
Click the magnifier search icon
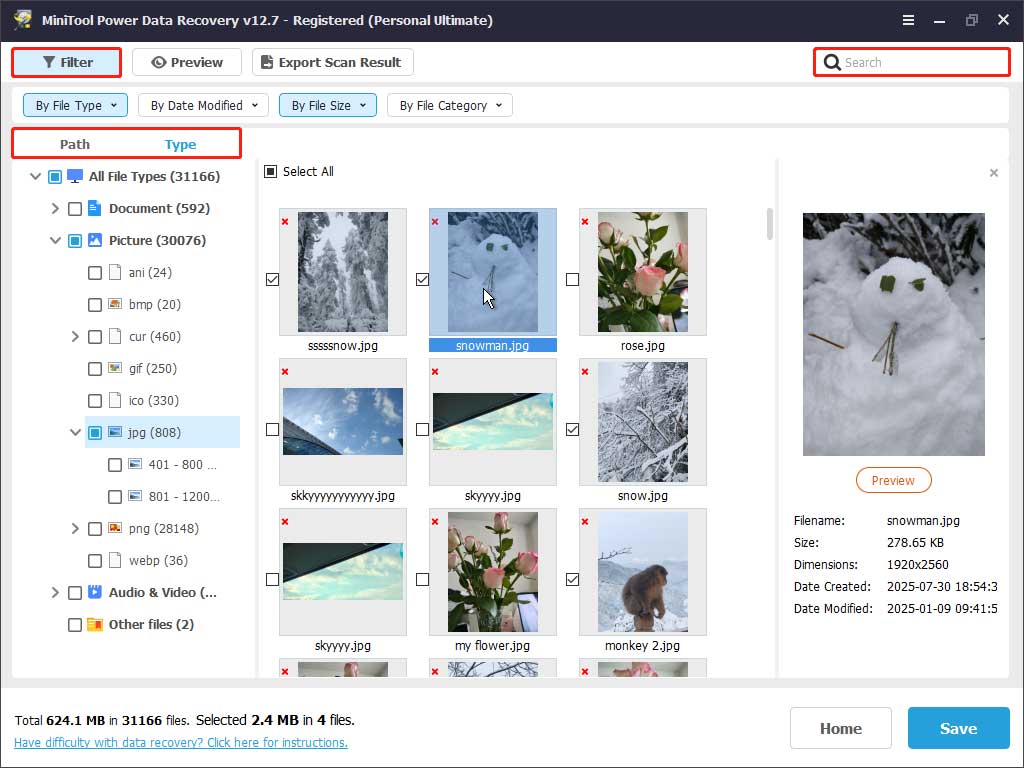[x=831, y=63]
